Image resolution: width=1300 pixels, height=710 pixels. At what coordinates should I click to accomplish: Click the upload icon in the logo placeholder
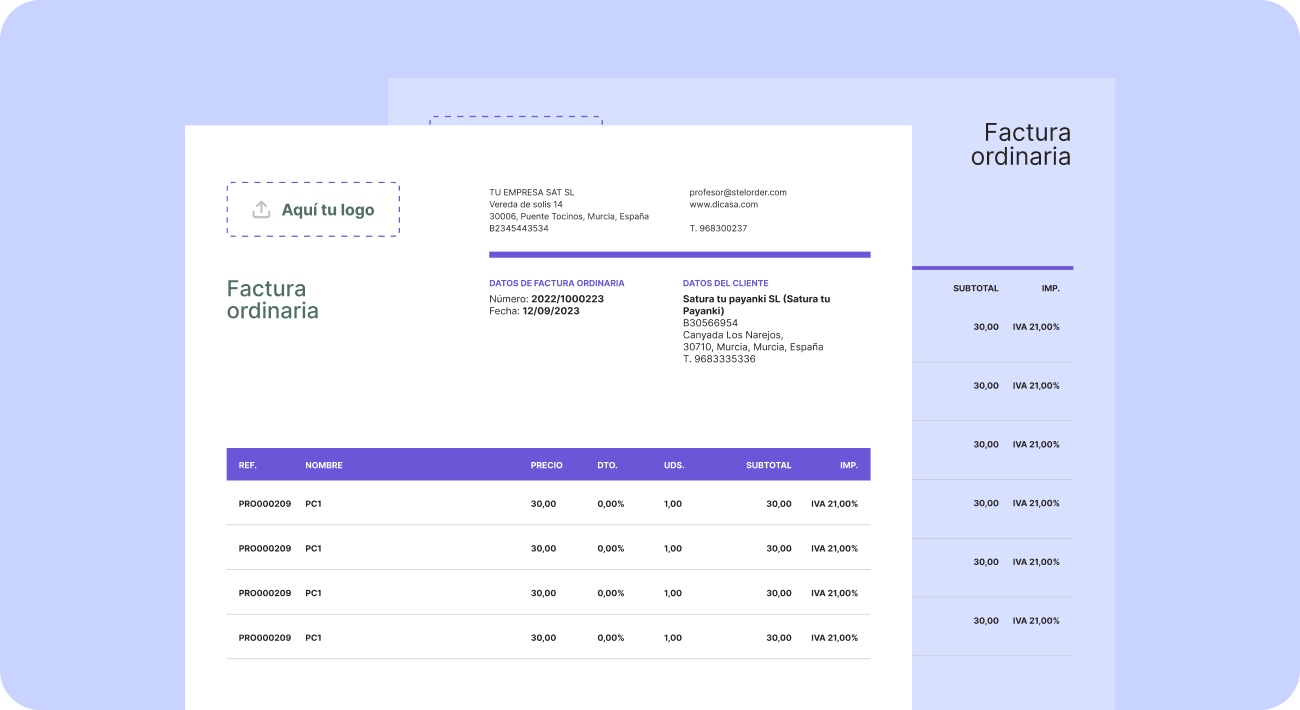(261, 210)
